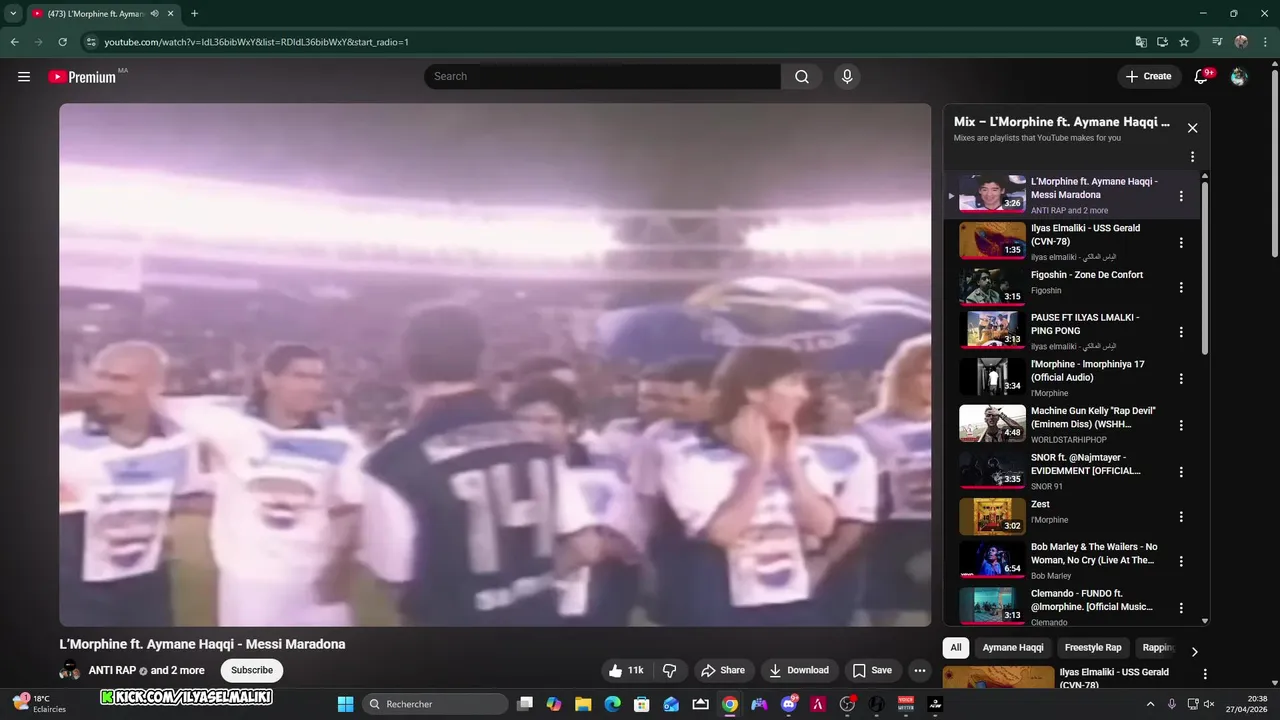The image size is (1280, 720).
Task: Open options for Rap Devil playlist item
Action: click(x=1181, y=425)
